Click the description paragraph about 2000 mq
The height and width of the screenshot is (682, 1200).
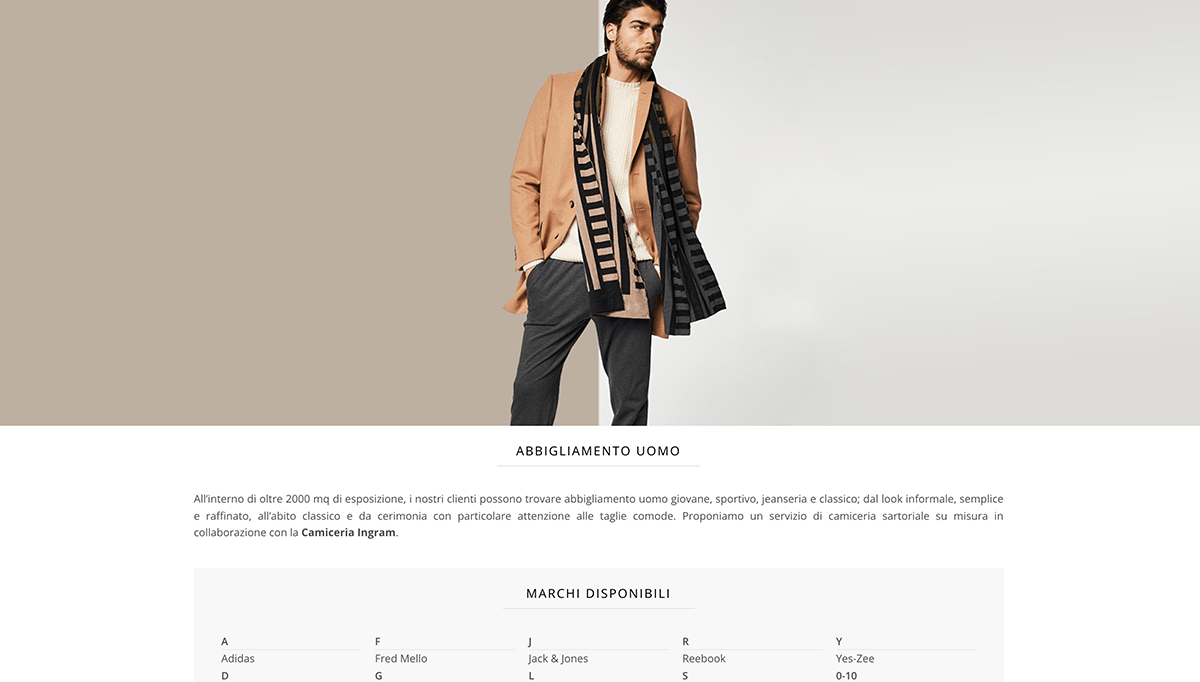[x=598, y=516]
